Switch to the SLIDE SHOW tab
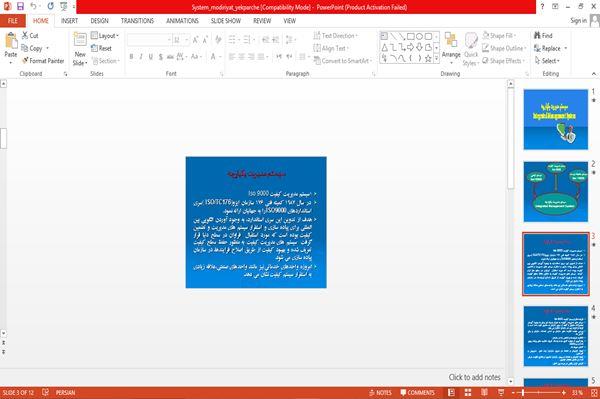The image size is (600, 399). pyautogui.click(x=226, y=21)
